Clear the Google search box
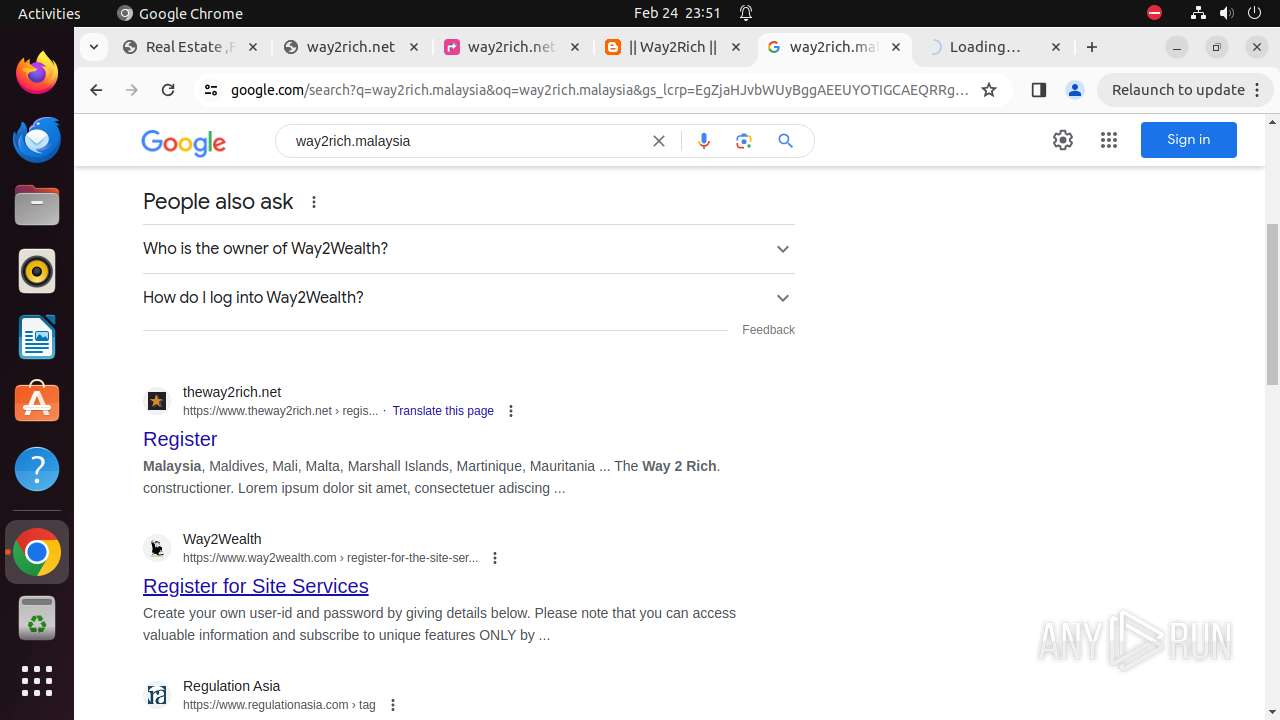1280x720 pixels. tap(659, 141)
